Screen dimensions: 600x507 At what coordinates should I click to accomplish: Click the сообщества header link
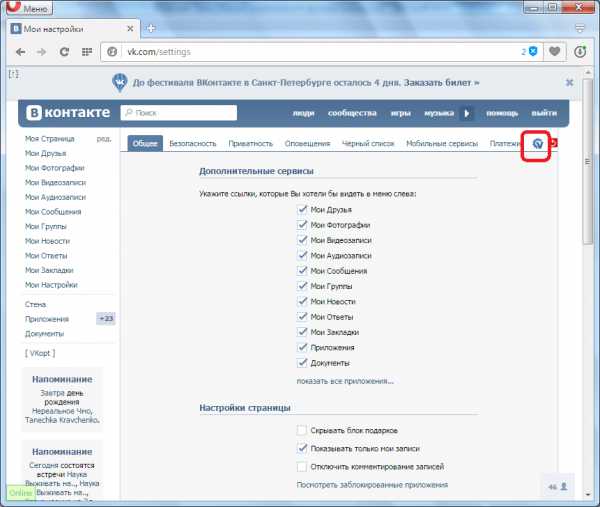[x=352, y=113]
